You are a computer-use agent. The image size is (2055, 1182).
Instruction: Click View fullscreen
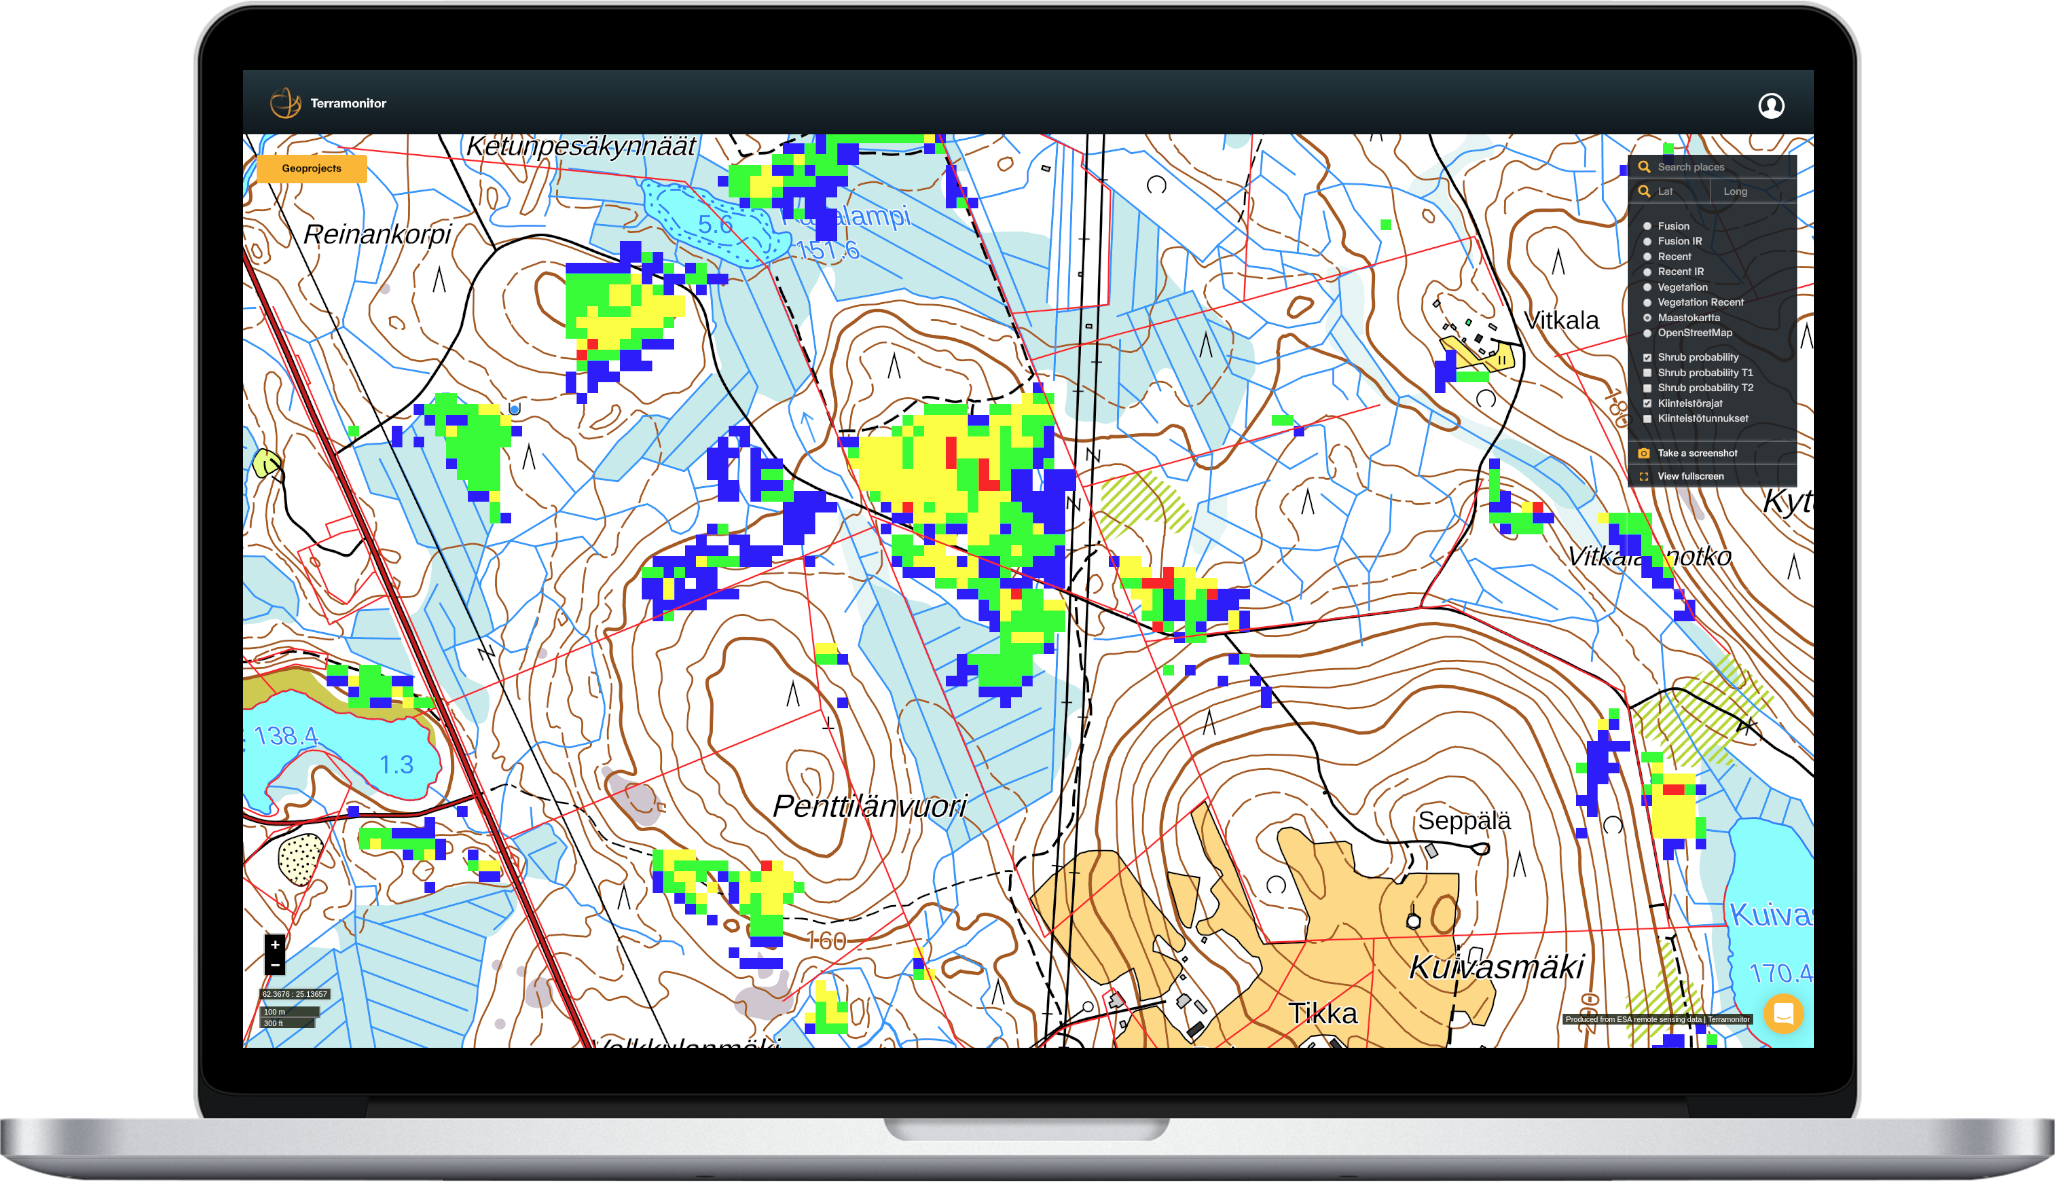coord(1691,476)
